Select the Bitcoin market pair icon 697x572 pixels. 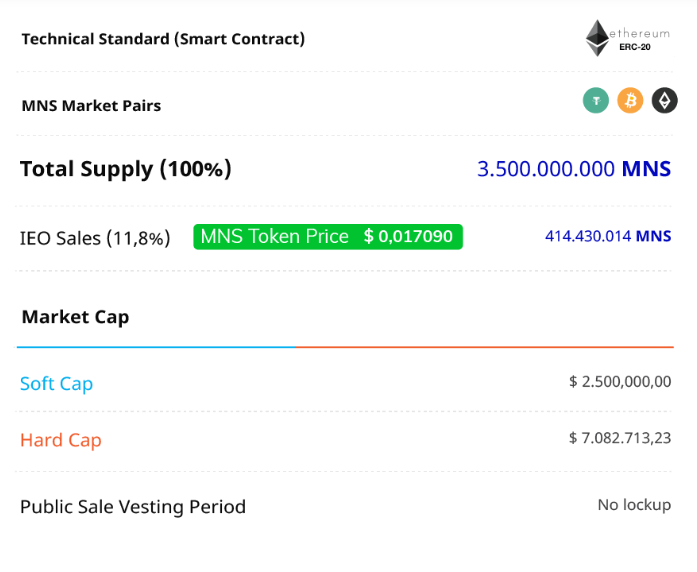click(630, 100)
